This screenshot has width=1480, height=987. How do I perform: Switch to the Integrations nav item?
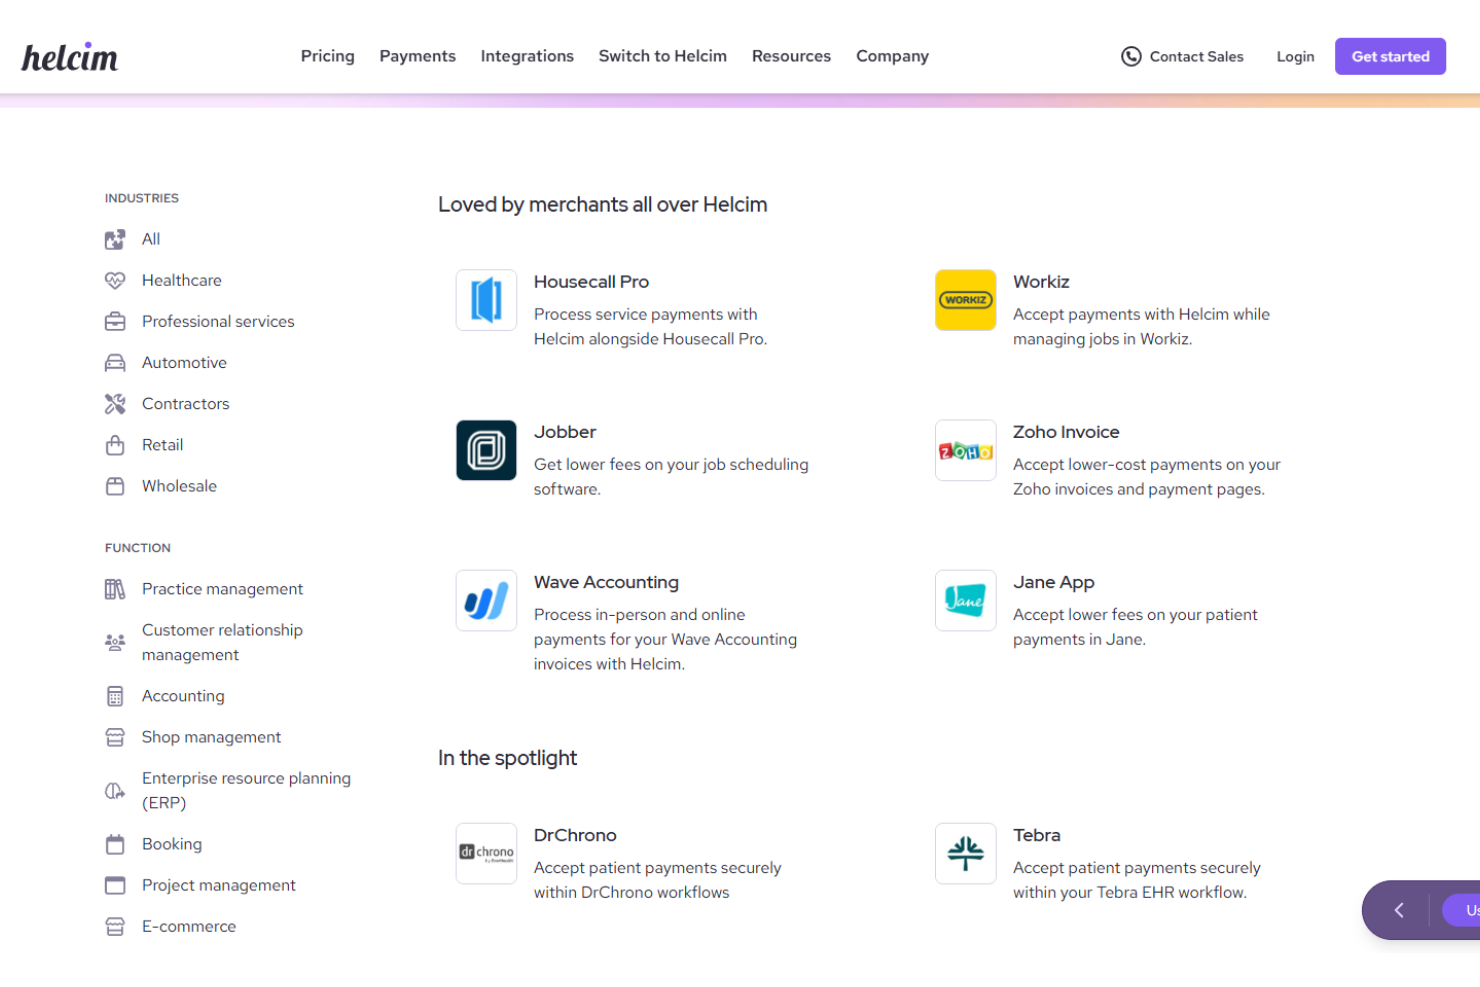pos(527,56)
